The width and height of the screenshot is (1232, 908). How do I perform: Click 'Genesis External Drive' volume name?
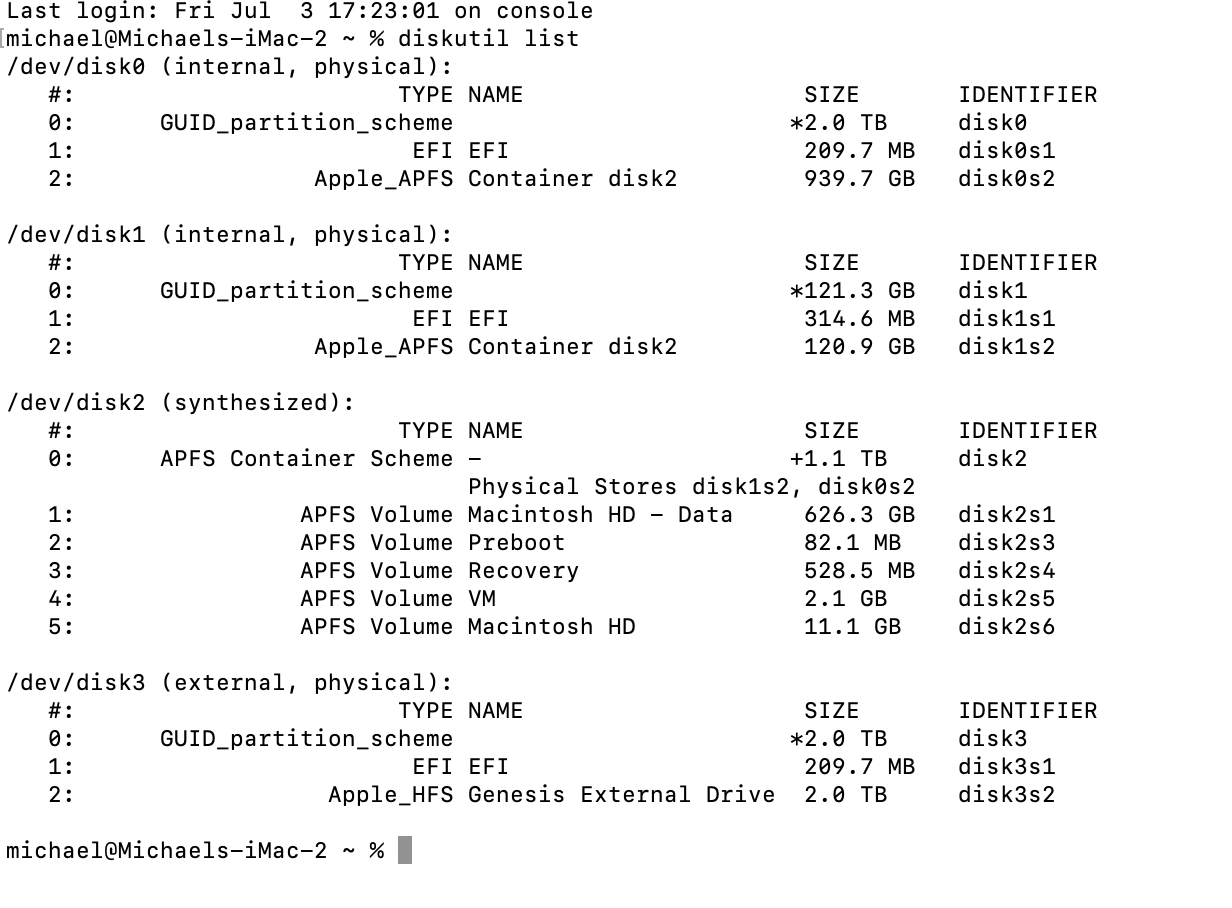point(621,795)
